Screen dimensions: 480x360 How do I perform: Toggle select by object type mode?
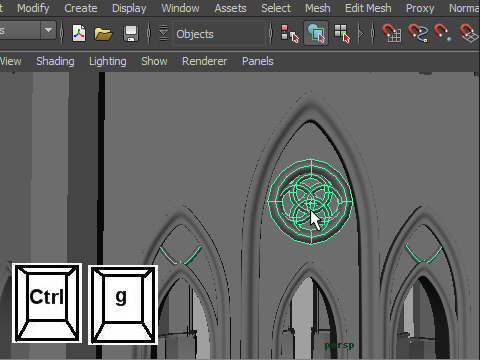pos(316,33)
